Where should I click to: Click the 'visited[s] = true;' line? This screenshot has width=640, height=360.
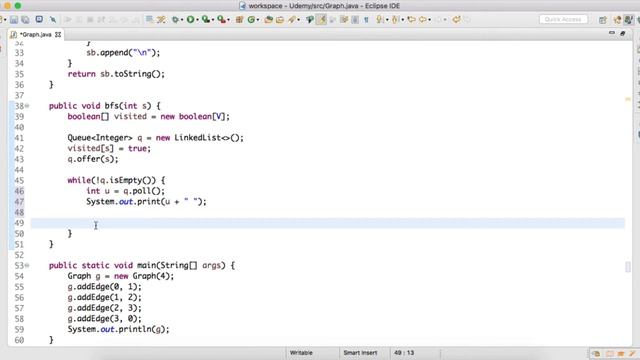click(109, 148)
